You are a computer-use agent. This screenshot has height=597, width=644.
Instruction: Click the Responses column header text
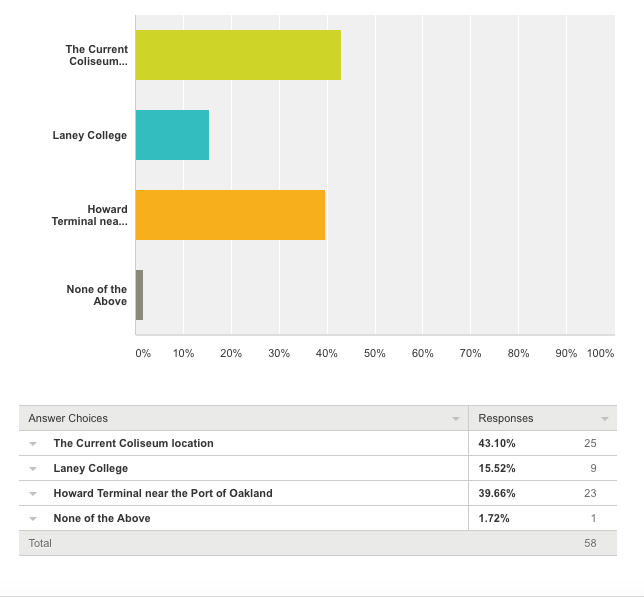click(x=506, y=418)
